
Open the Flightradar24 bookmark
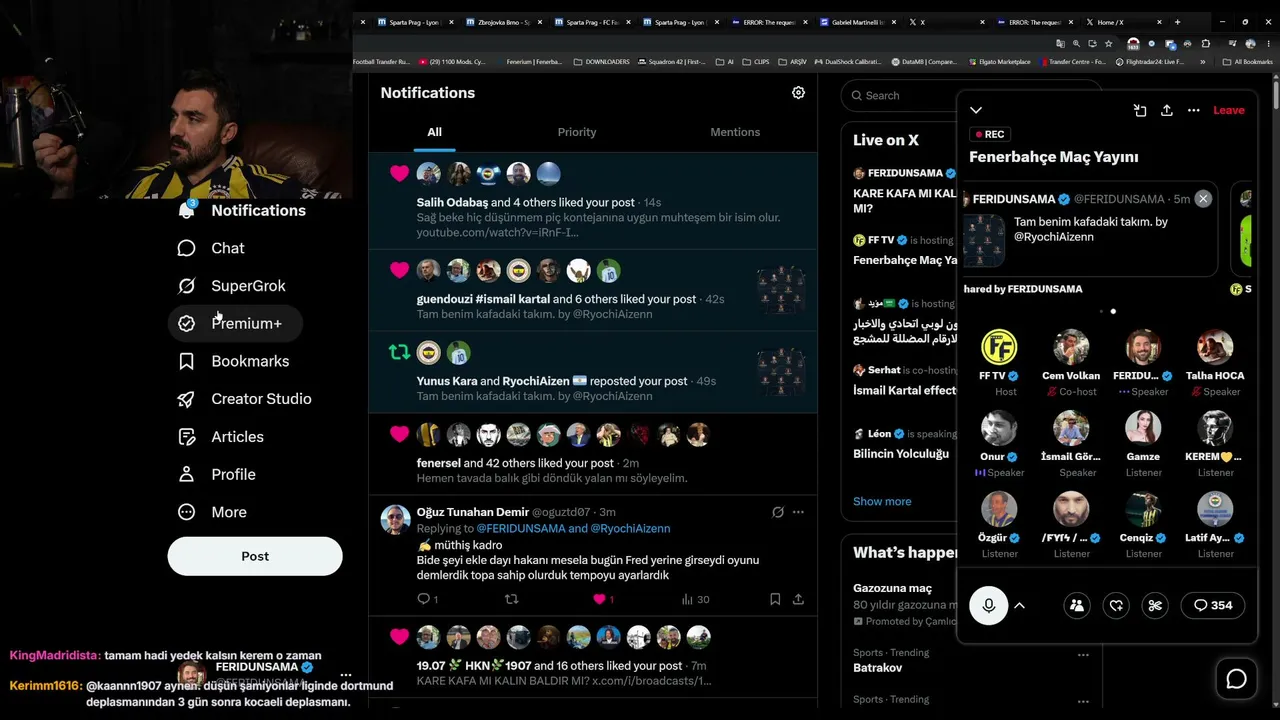click(1150, 62)
